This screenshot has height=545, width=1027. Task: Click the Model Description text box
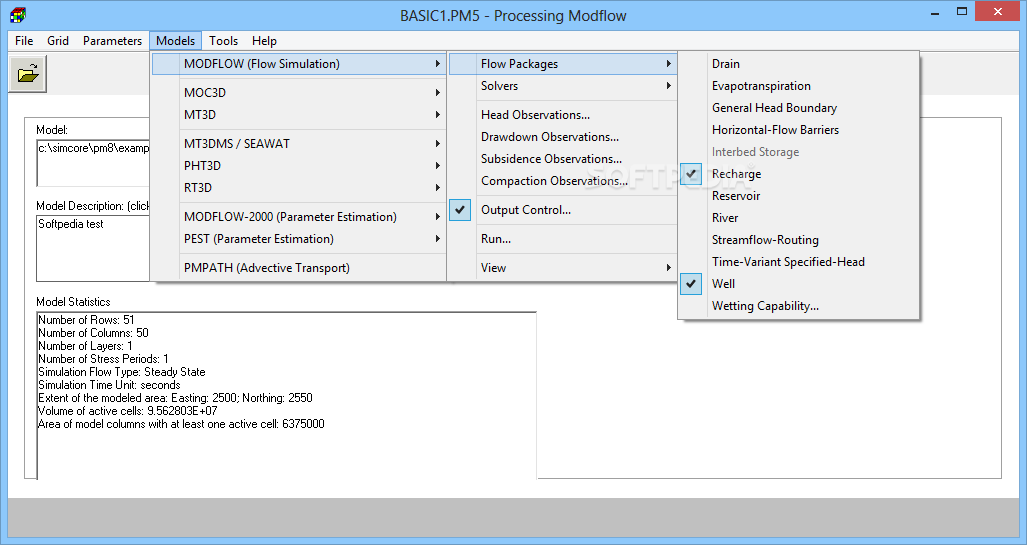[93, 248]
